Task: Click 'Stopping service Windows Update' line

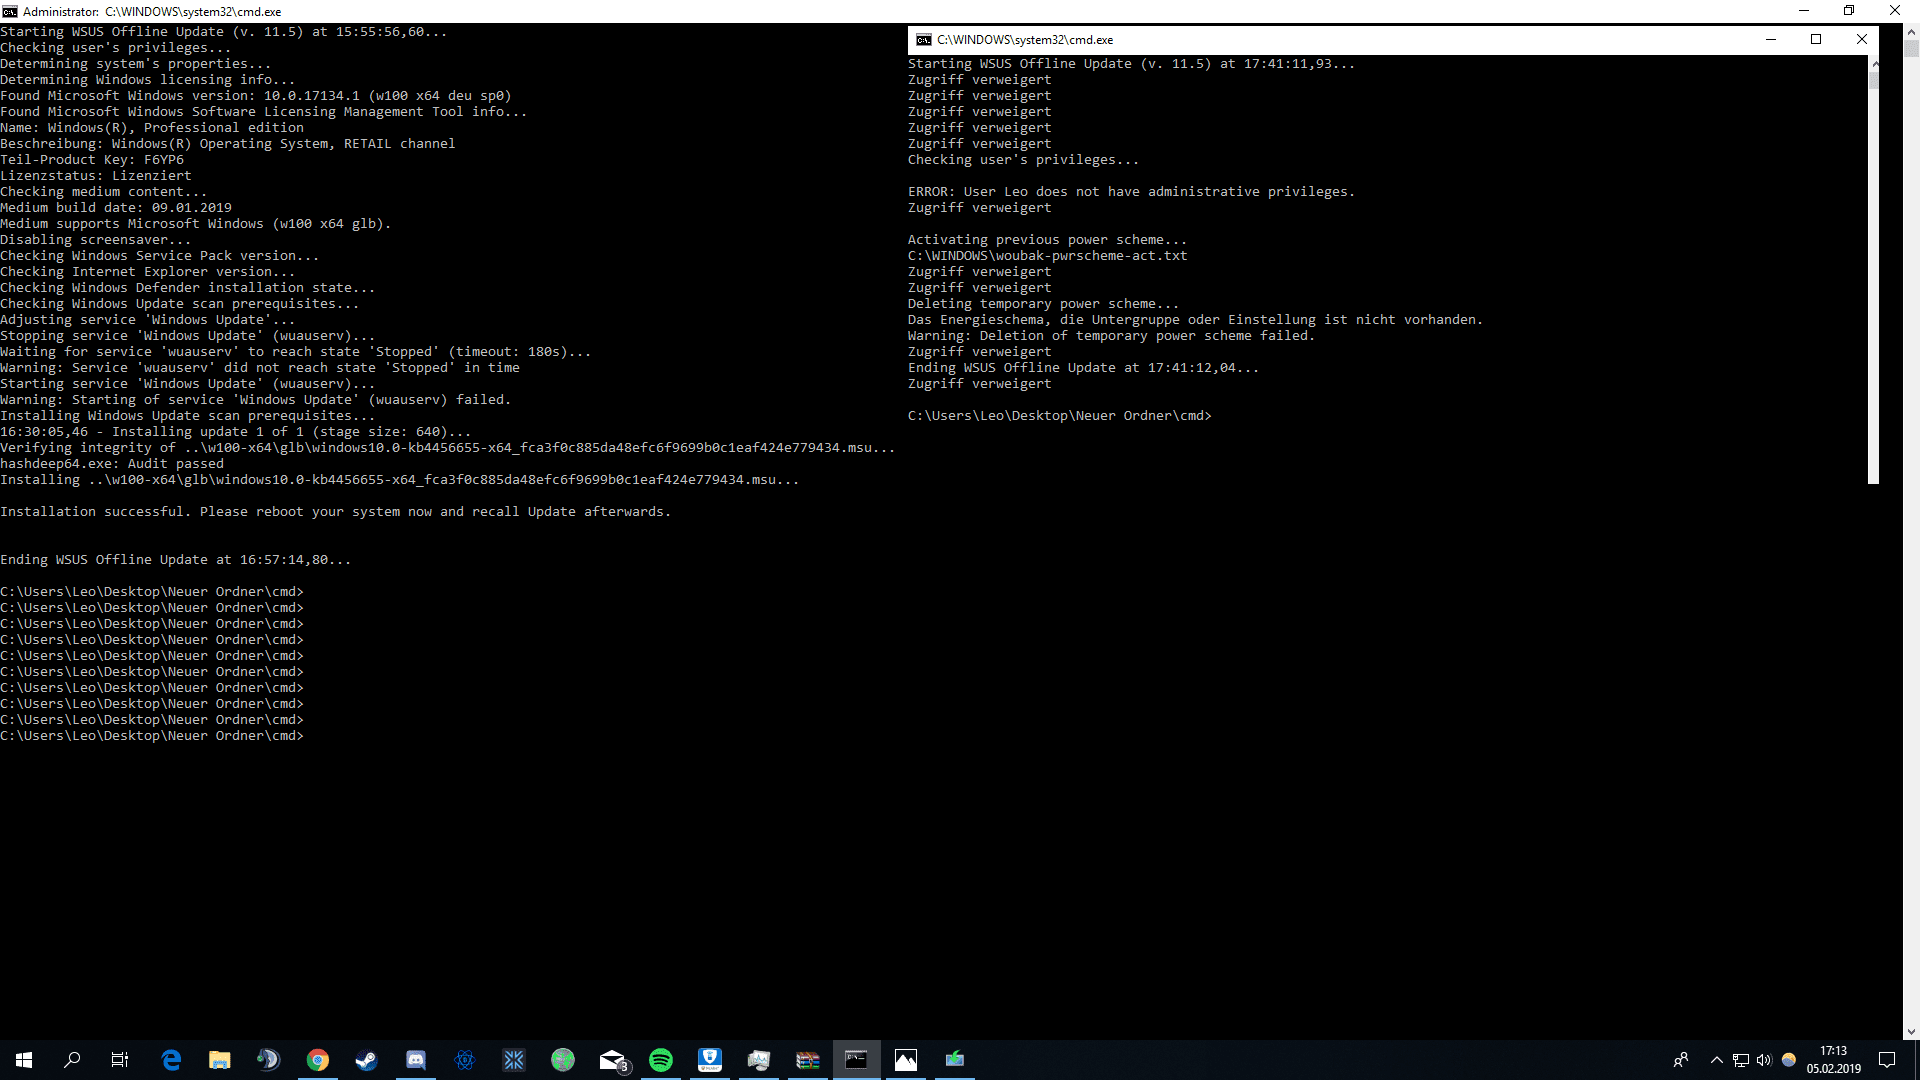Action: [x=187, y=336]
